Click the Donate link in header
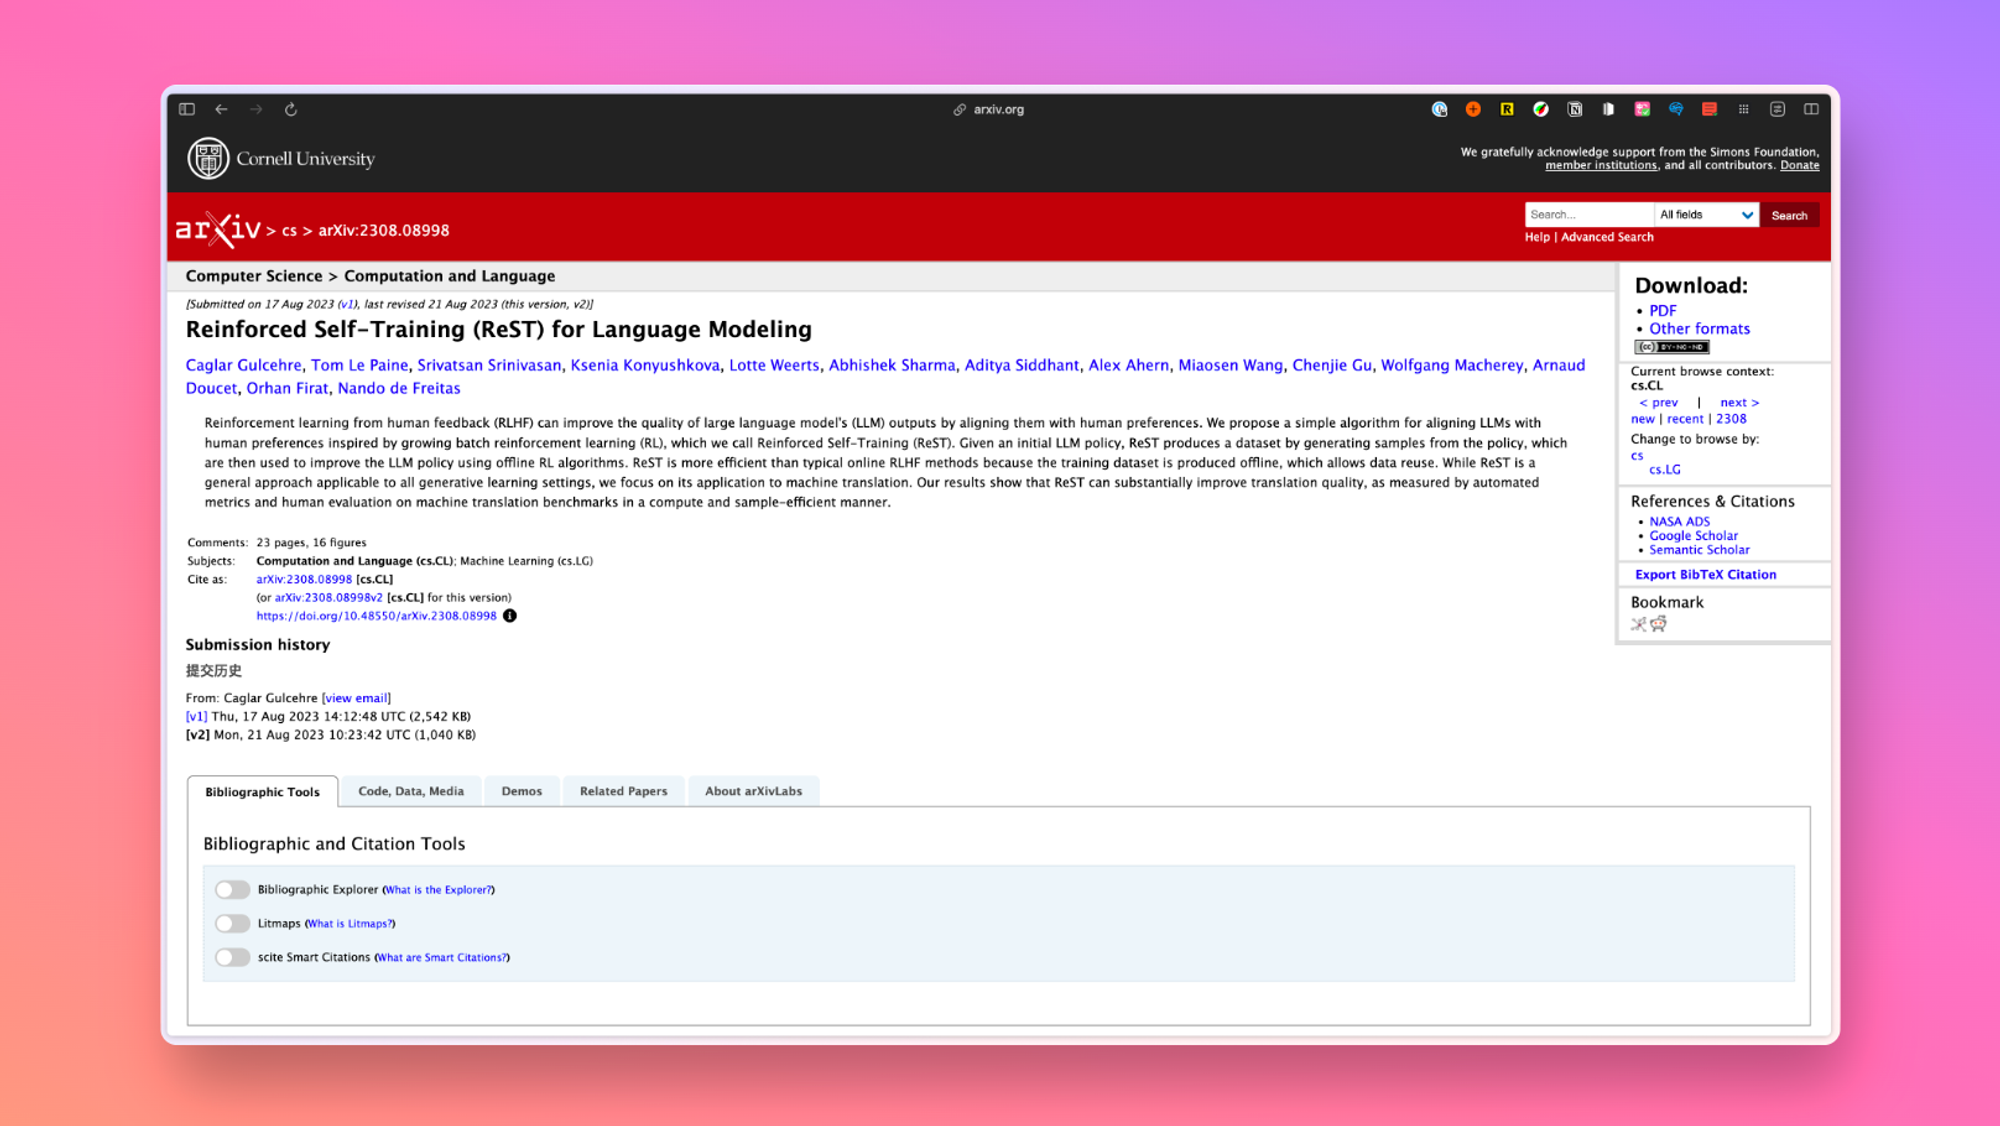Viewport: 2000px width, 1126px height. (1799, 166)
